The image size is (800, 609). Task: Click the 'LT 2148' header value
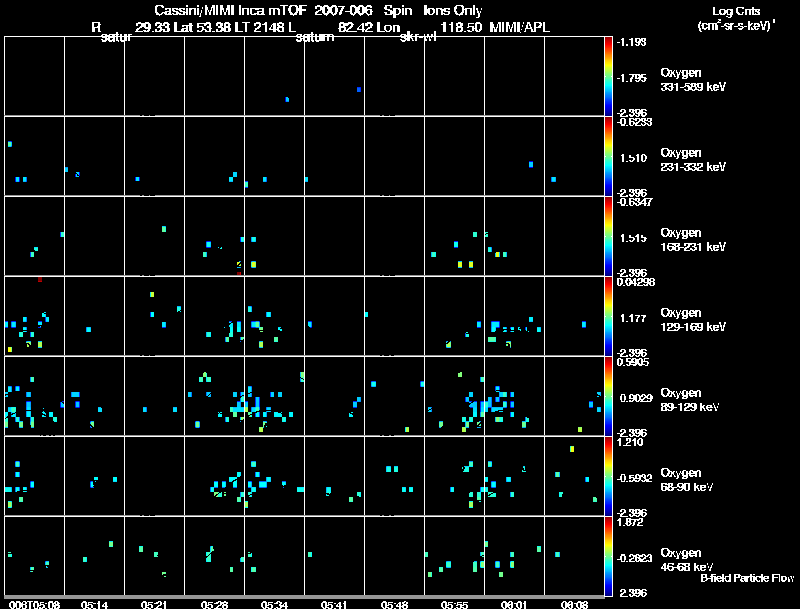(x=261, y=28)
